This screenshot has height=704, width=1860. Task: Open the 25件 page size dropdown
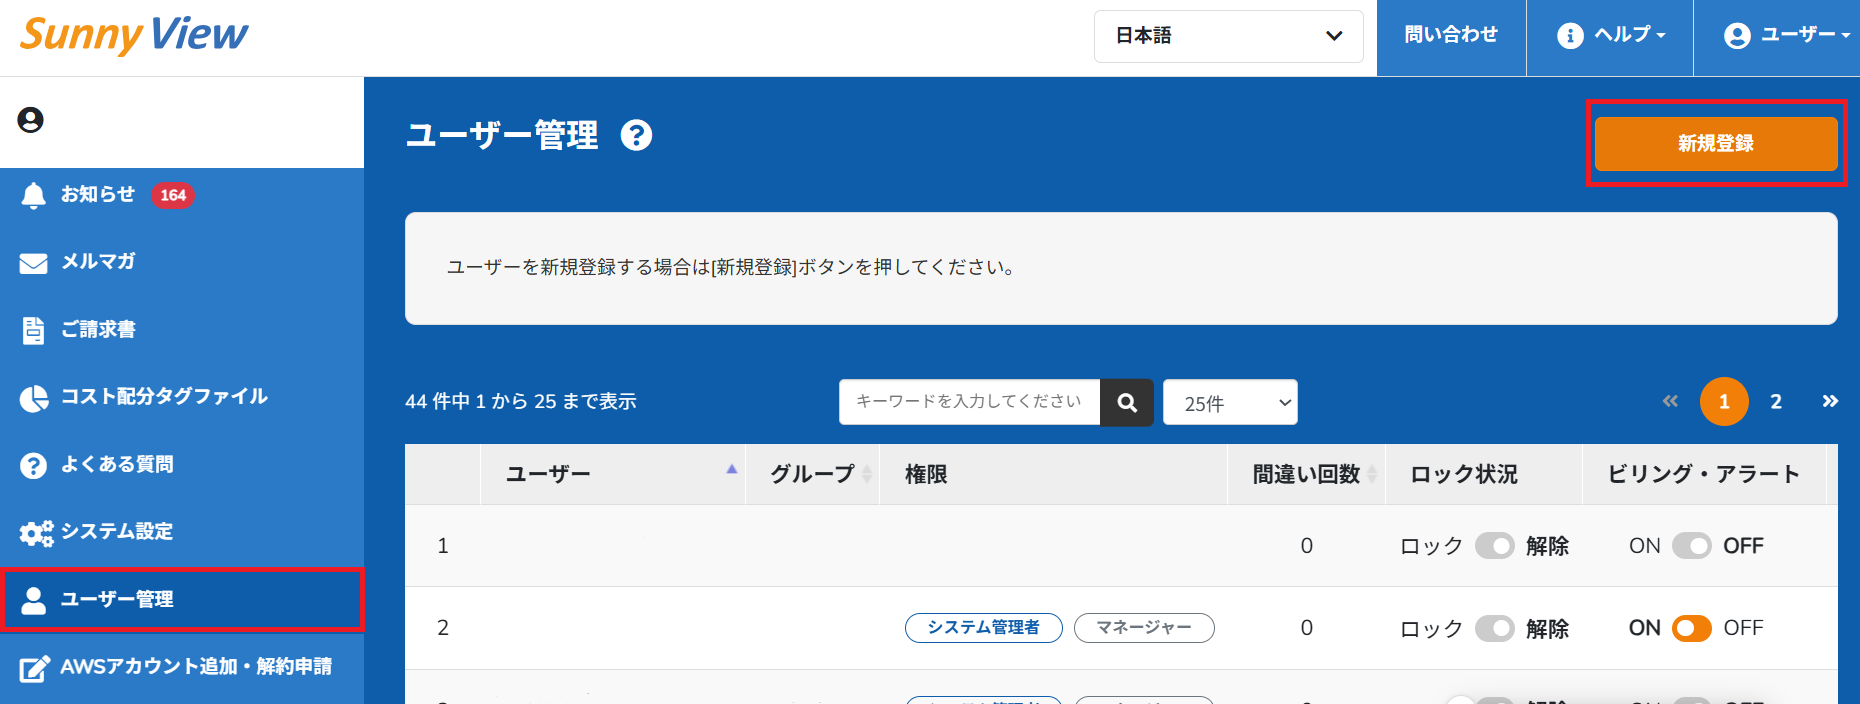[1230, 403]
